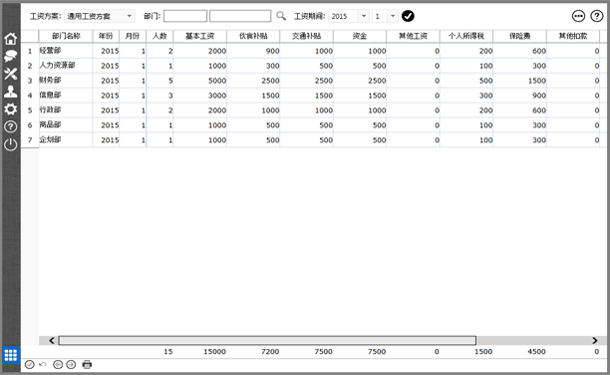Click the 人数 column header

click(x=160, y=36)
